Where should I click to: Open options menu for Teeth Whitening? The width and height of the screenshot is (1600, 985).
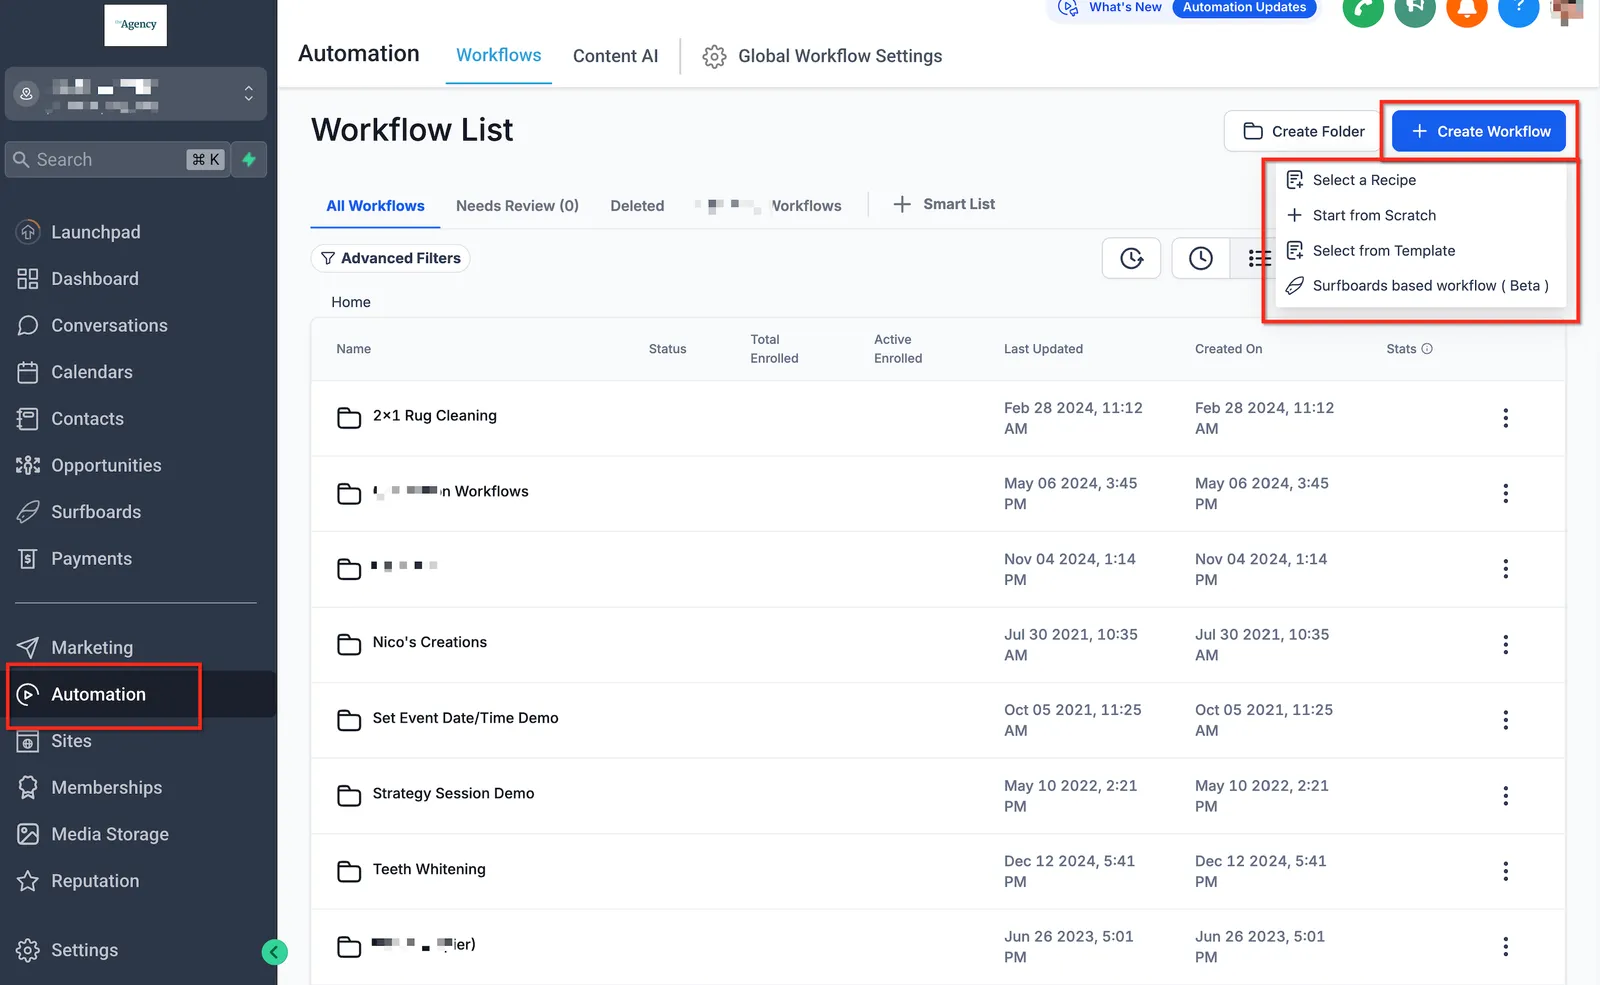1505,871
